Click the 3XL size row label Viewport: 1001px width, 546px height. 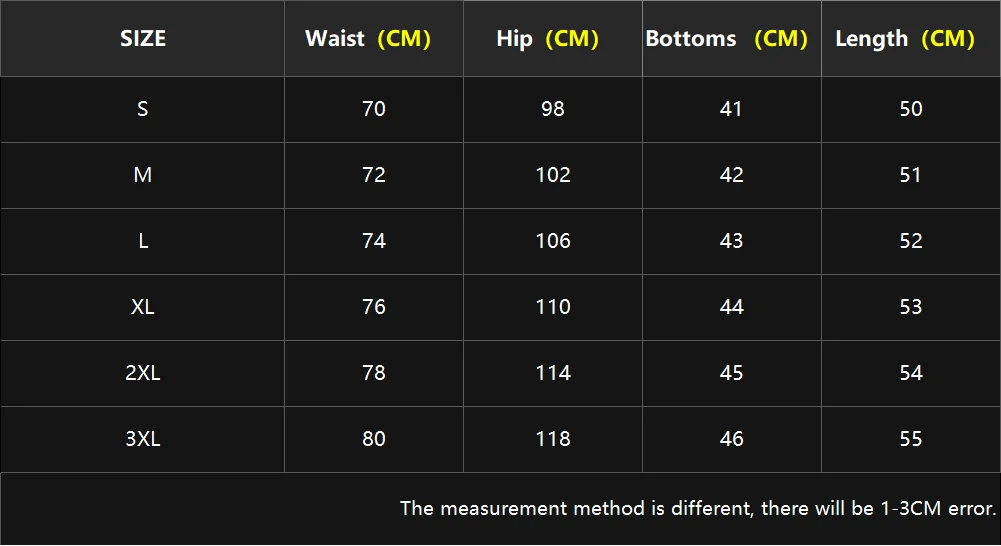[143, 439]
